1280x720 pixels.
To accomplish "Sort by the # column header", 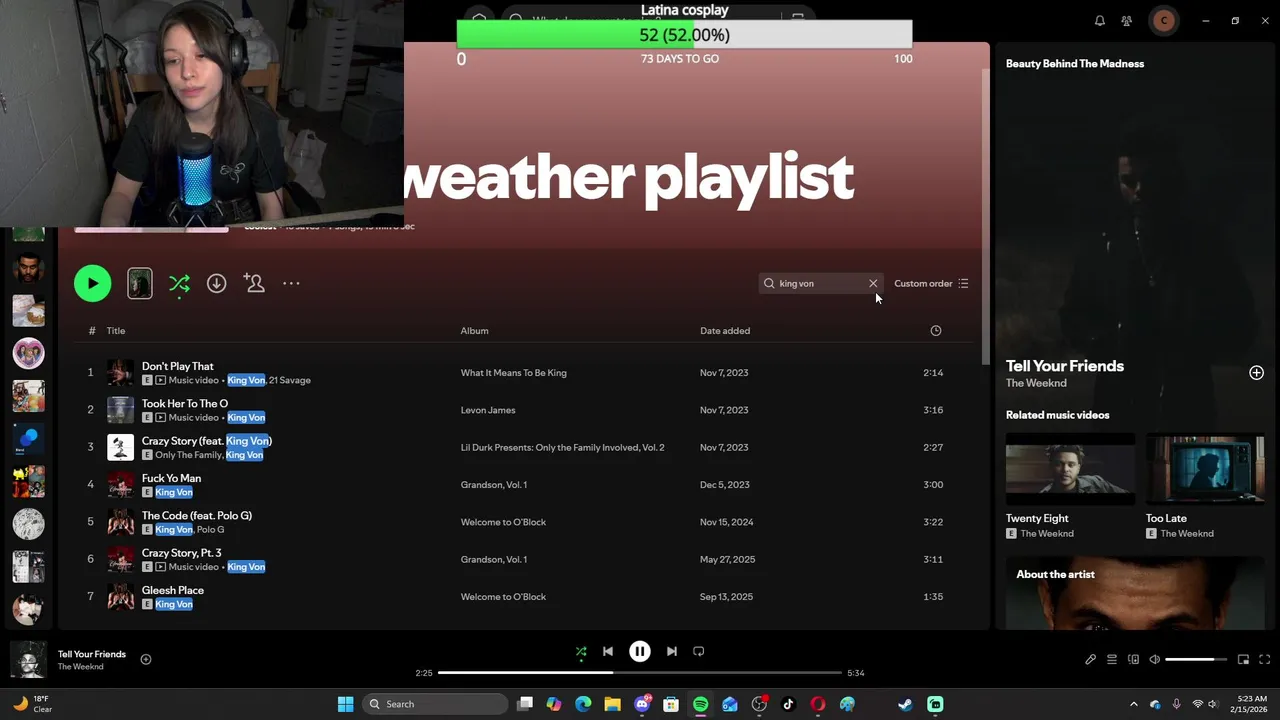I will tap(91, 331).
